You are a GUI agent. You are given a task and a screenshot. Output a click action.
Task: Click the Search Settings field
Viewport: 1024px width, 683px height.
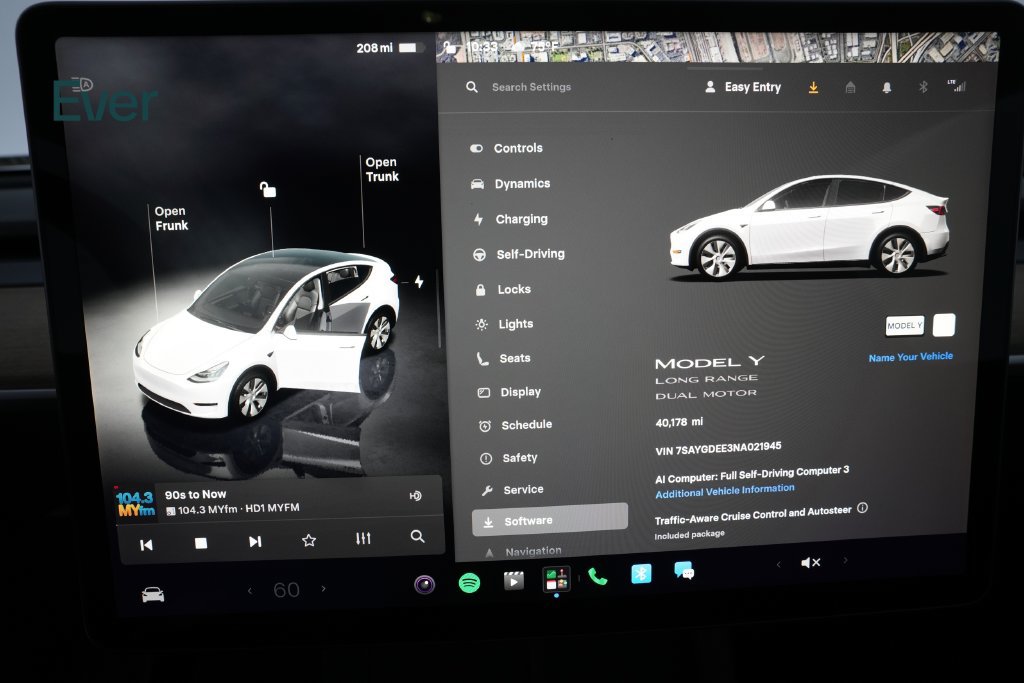(x=531, y=87)
